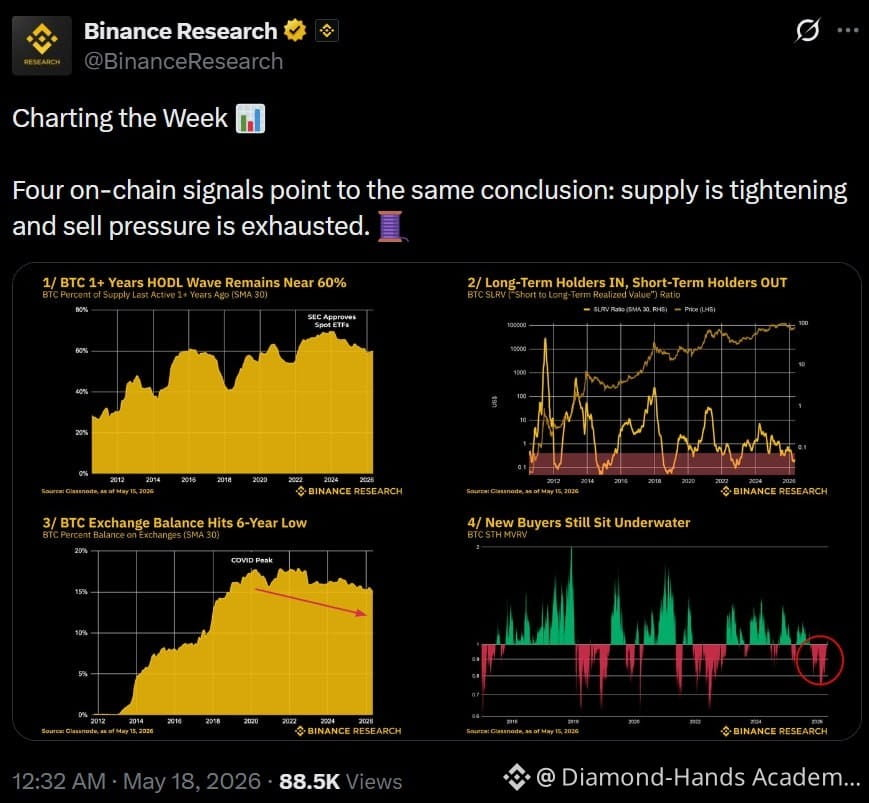Click the 'COVID Peak' chart annotation
Viewport: 869px width, 803px height.
(x=252, y=560)
